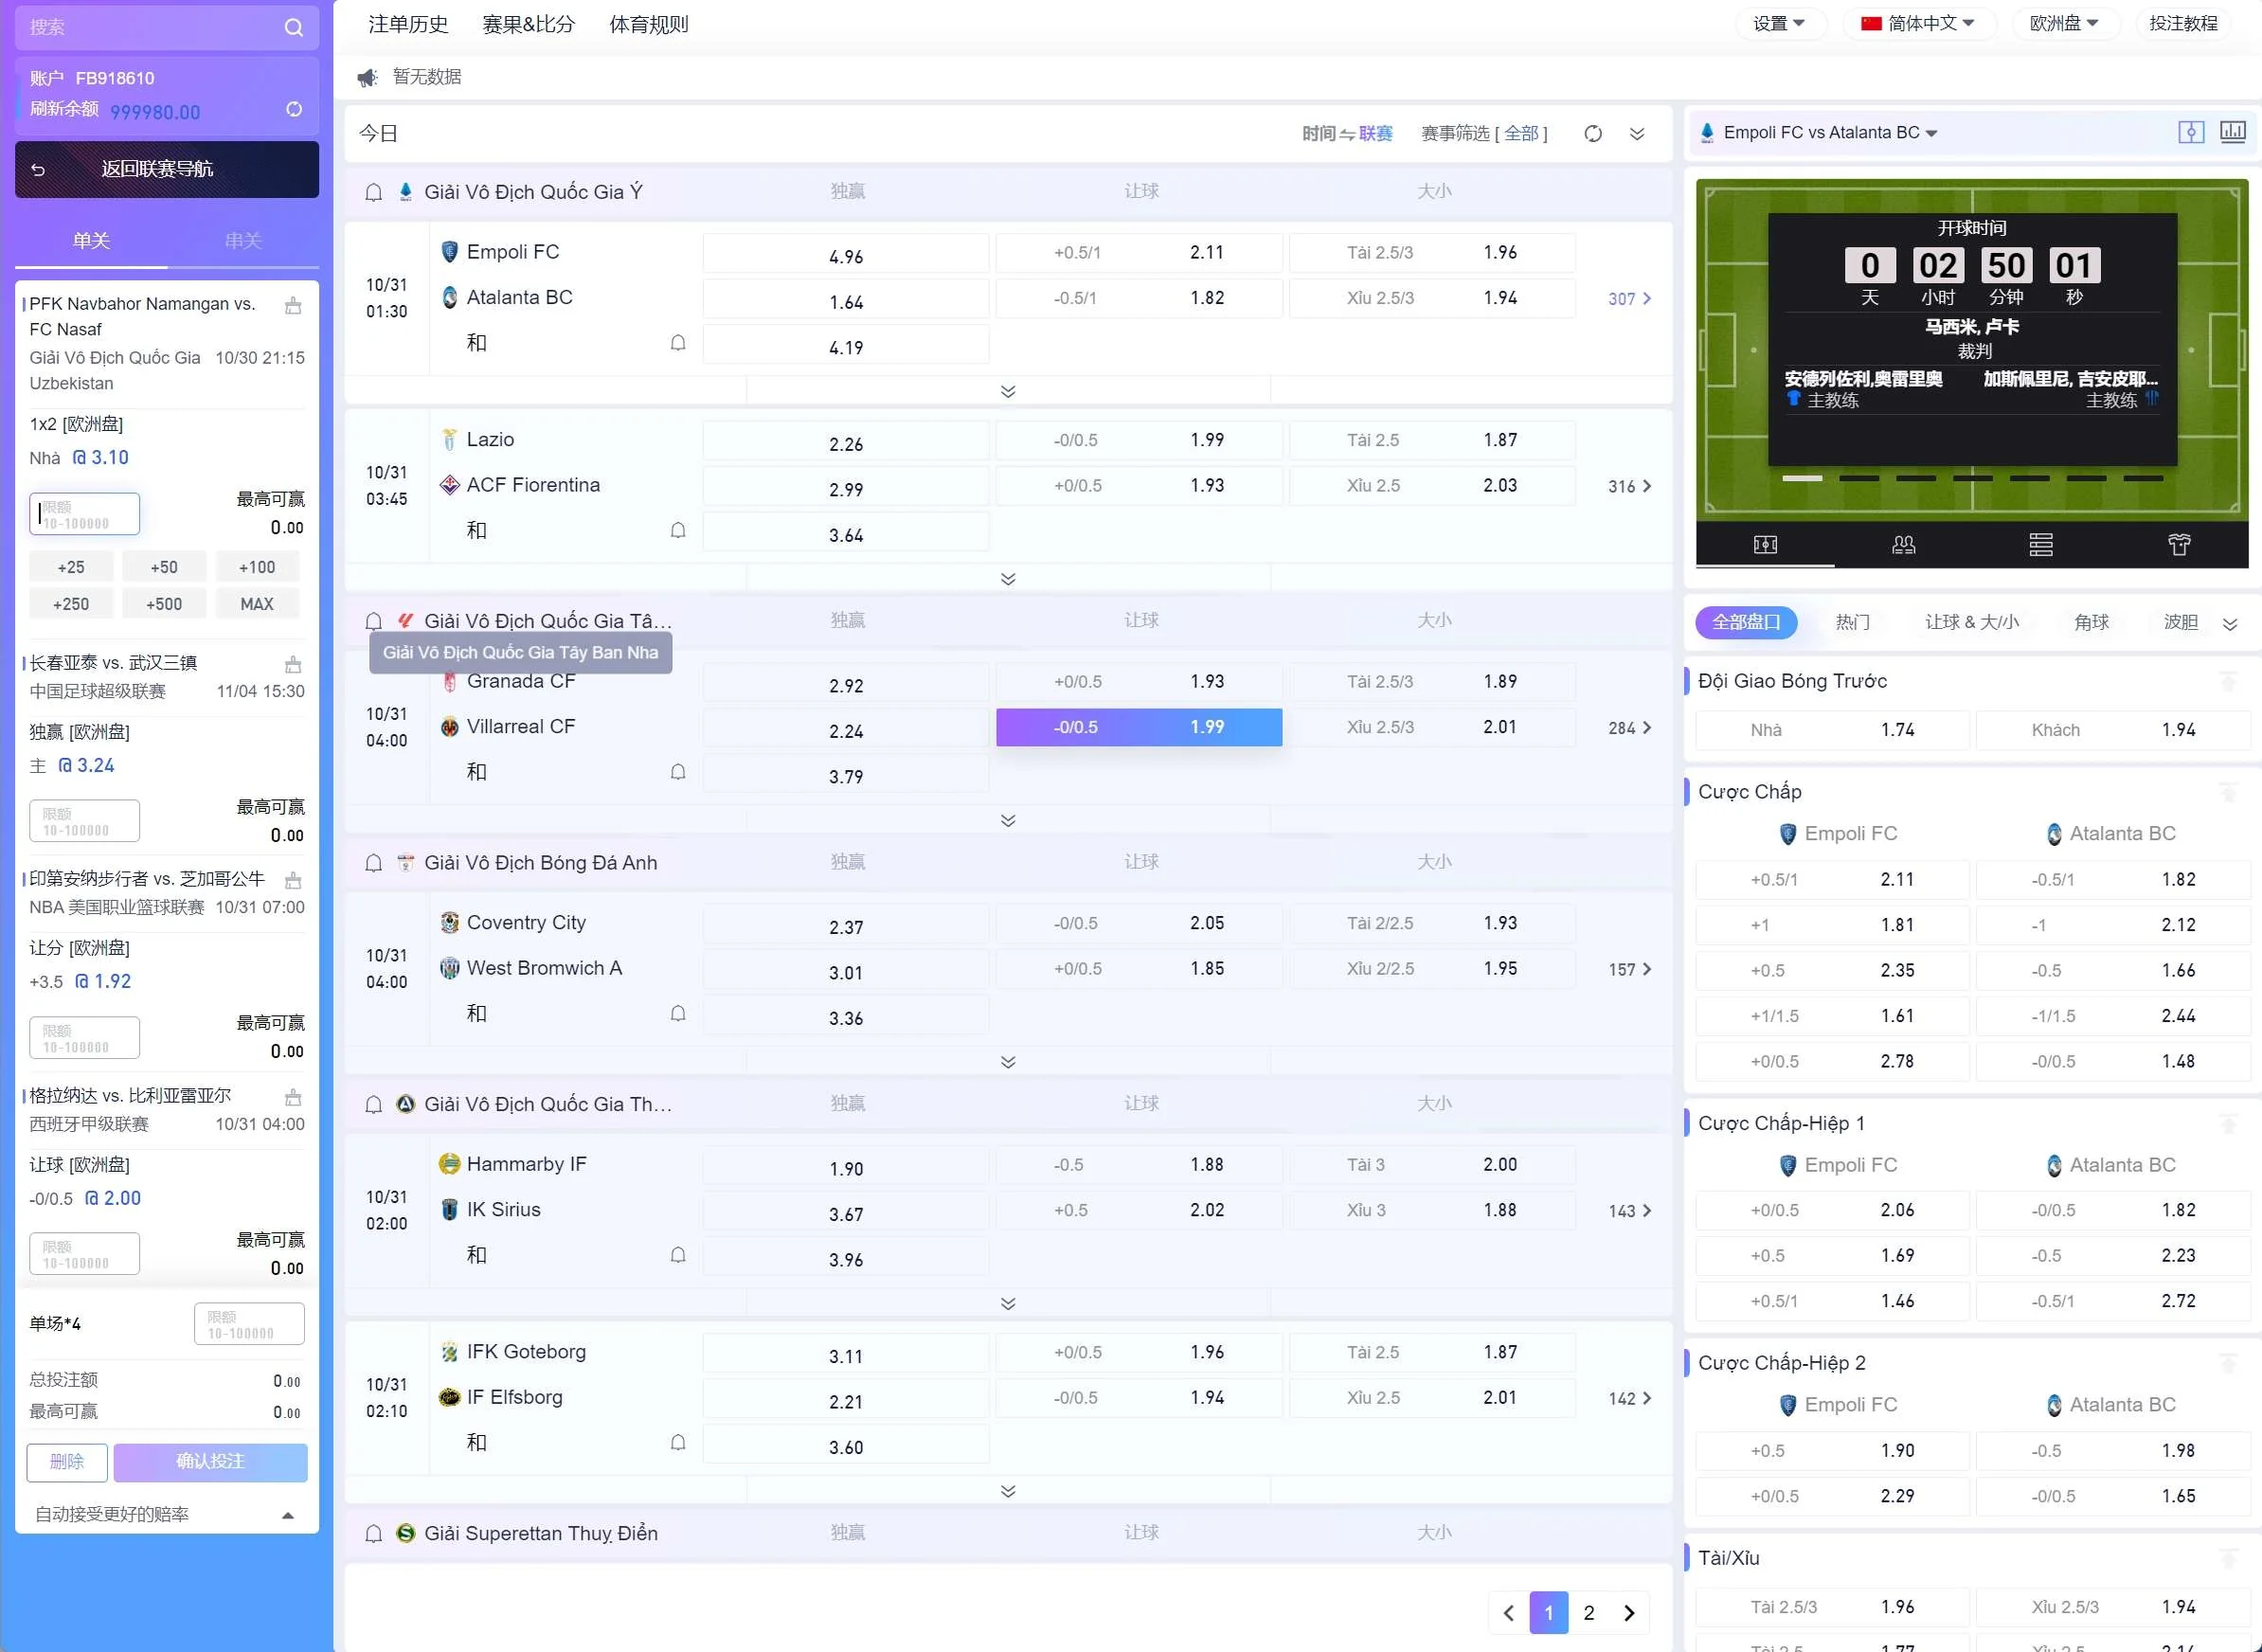
Task: Toggle notification bell for Giải Vô Địch Bóng Đá Anh
Action: point(373,863)
